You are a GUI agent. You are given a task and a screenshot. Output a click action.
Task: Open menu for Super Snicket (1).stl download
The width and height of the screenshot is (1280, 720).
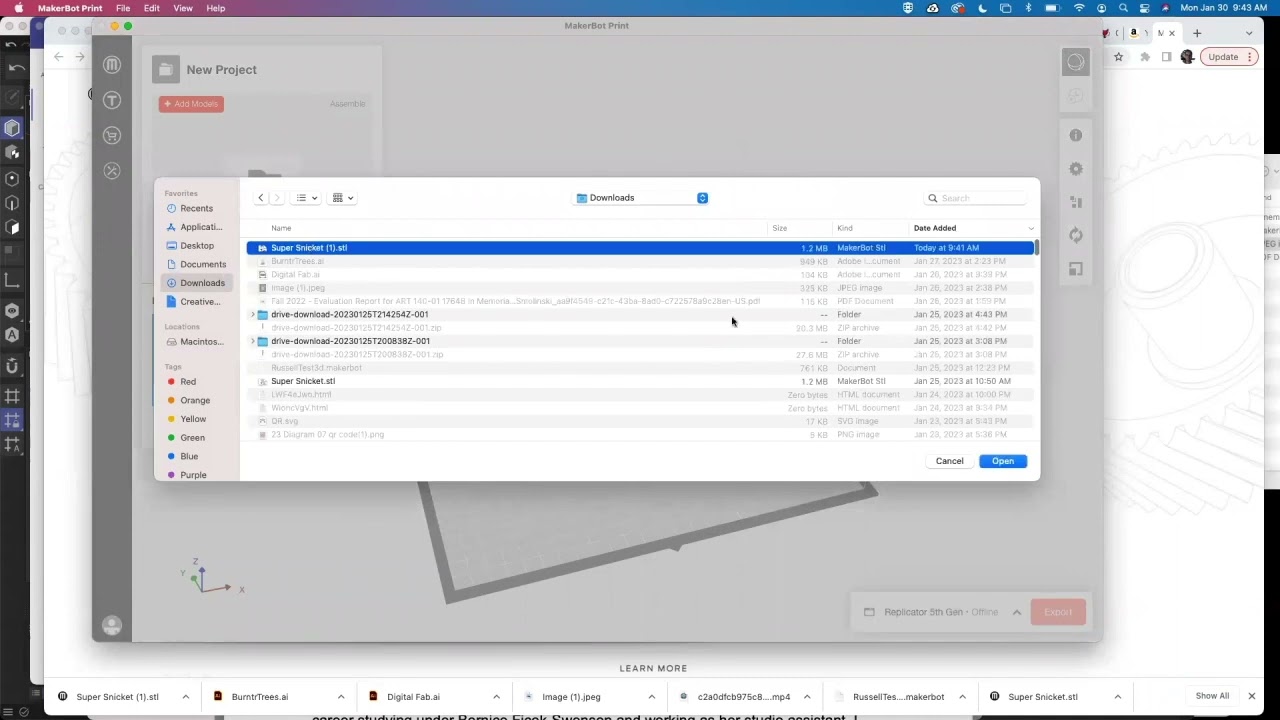coord(185,697)
